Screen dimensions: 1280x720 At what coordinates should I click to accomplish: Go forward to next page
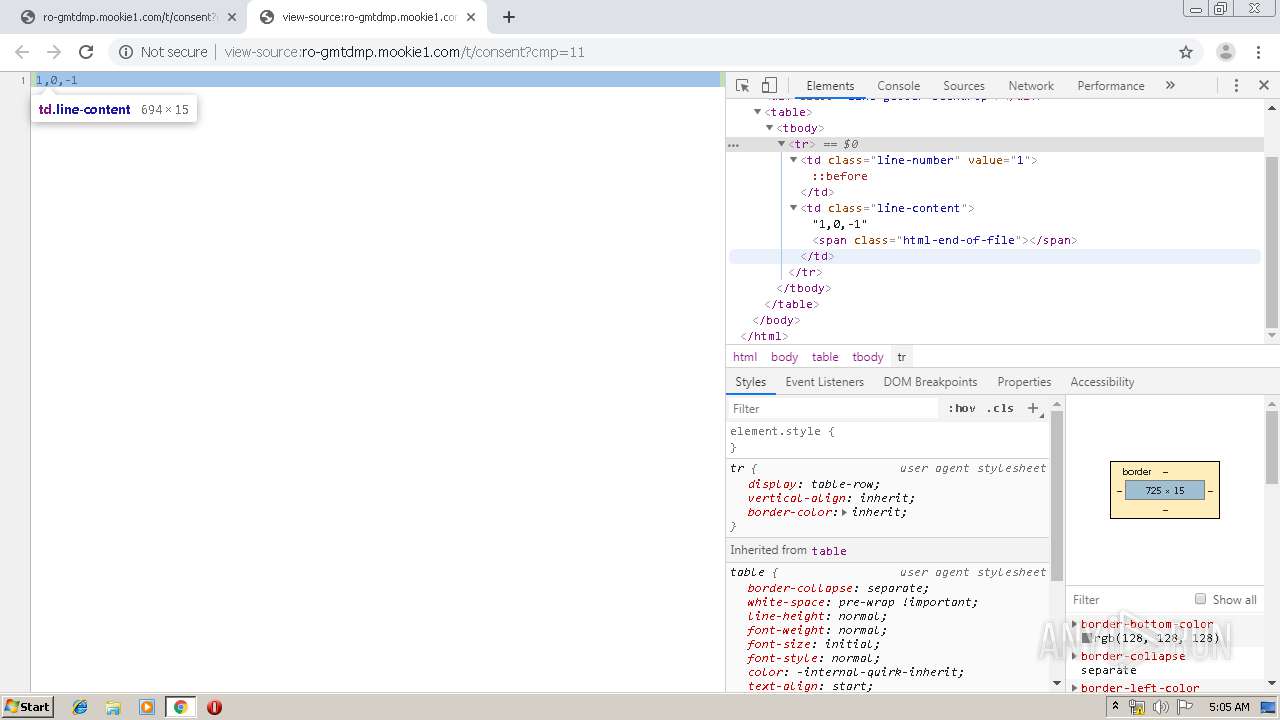pyautogui.click(x=54, y=52)
